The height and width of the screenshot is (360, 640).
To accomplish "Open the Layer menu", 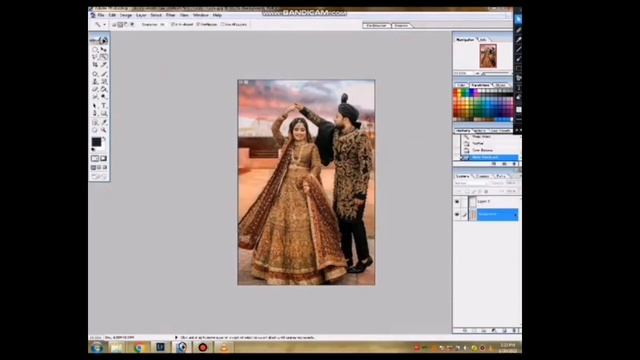I will click(x=141, y=15).
